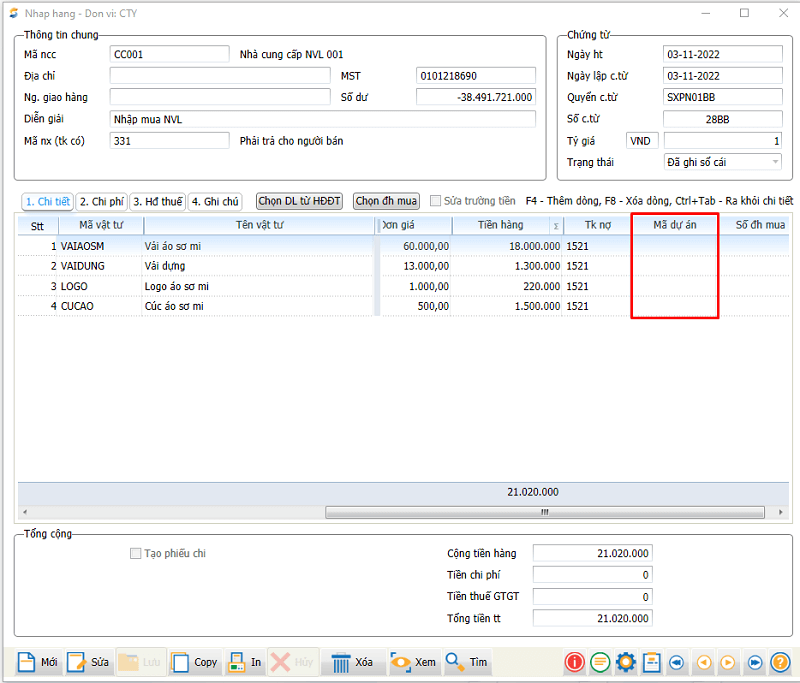Click the Cộng tiền hàng total field
Image resolution: width=800 pixels, height=683 pixels.
[592, 553]
